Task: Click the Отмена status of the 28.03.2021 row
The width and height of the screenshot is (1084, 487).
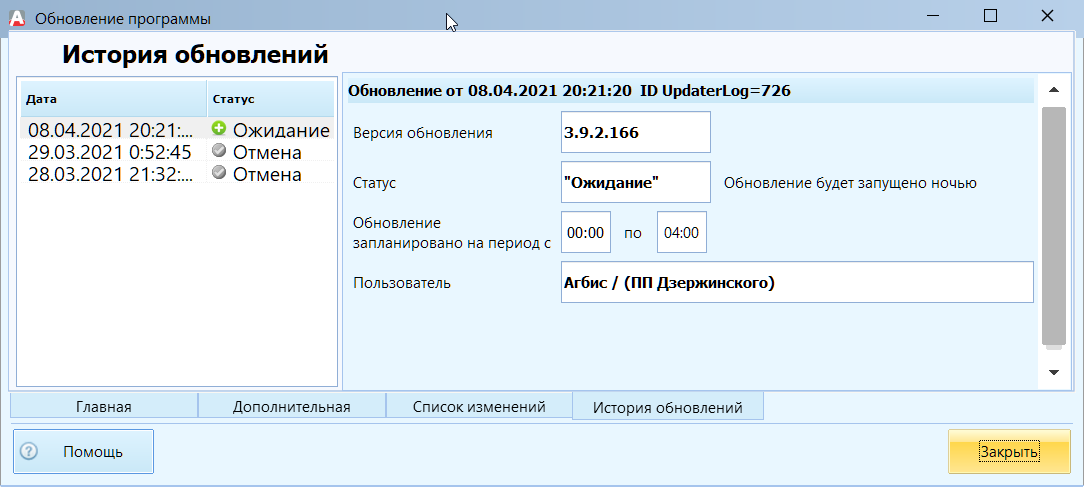Action: tap(270, 174)
